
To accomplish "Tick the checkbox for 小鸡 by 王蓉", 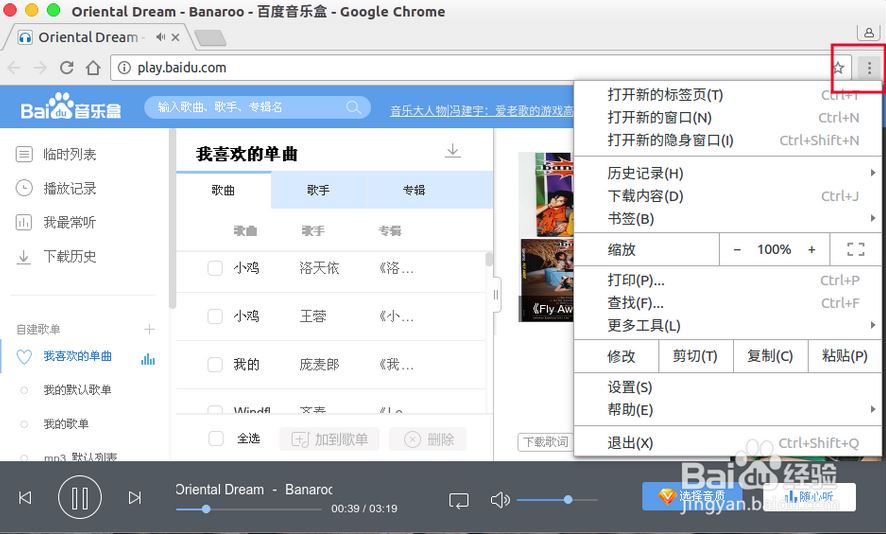I will coord(215,316).
